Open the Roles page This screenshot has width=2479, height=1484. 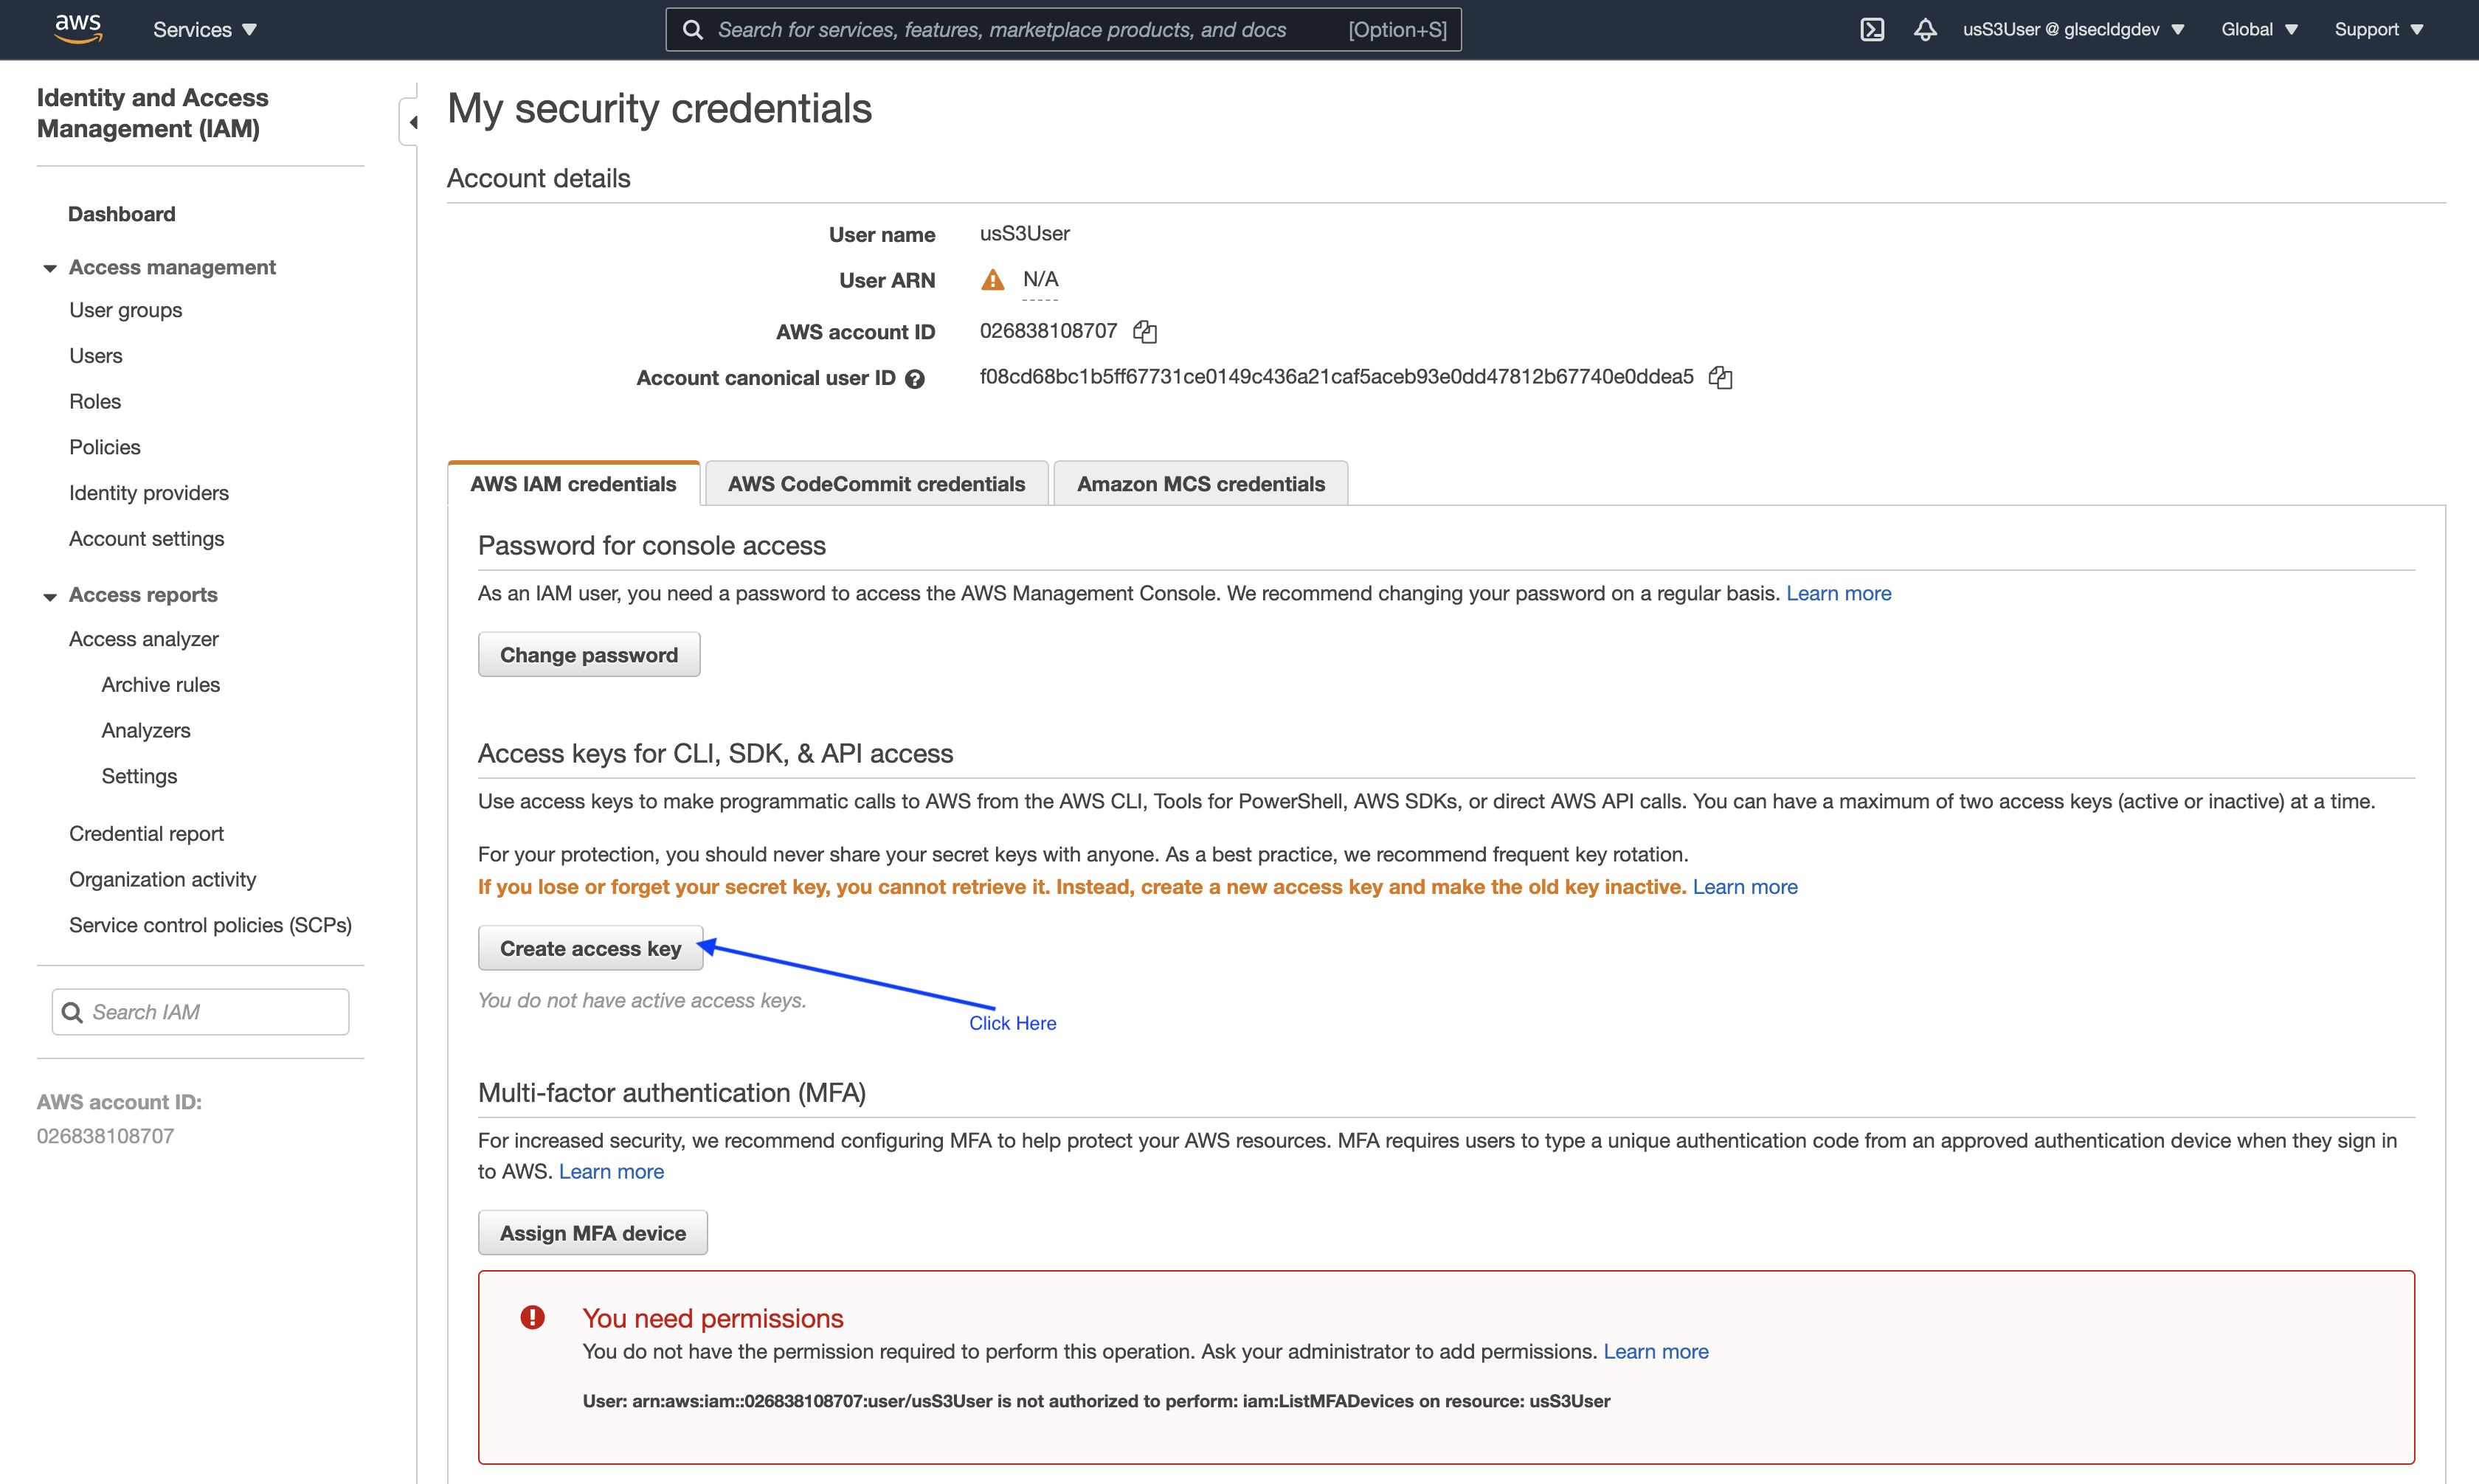click(95, 402)
